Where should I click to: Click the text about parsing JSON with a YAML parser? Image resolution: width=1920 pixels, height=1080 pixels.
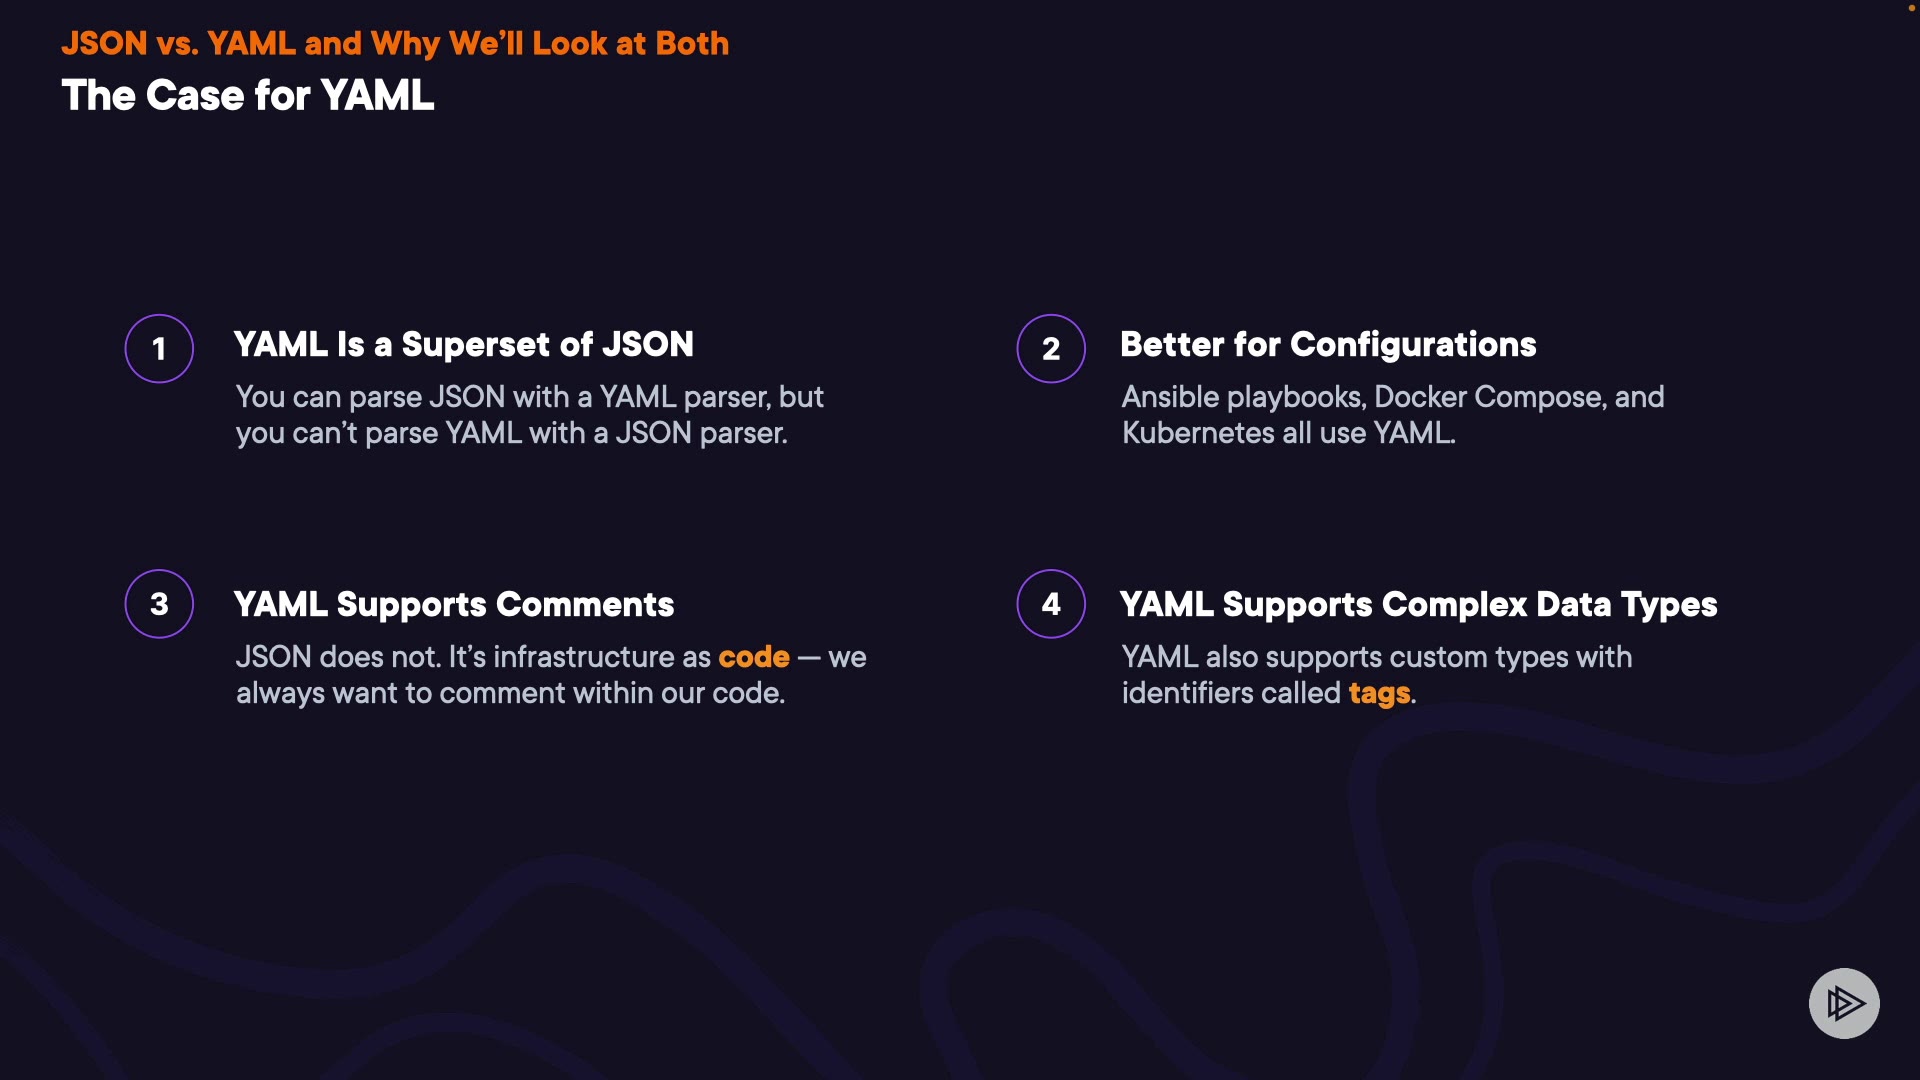[x=529, y=397]
